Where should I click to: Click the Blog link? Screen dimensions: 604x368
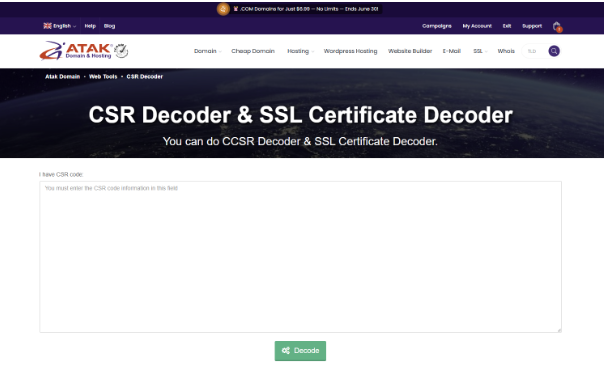(109, 26)
